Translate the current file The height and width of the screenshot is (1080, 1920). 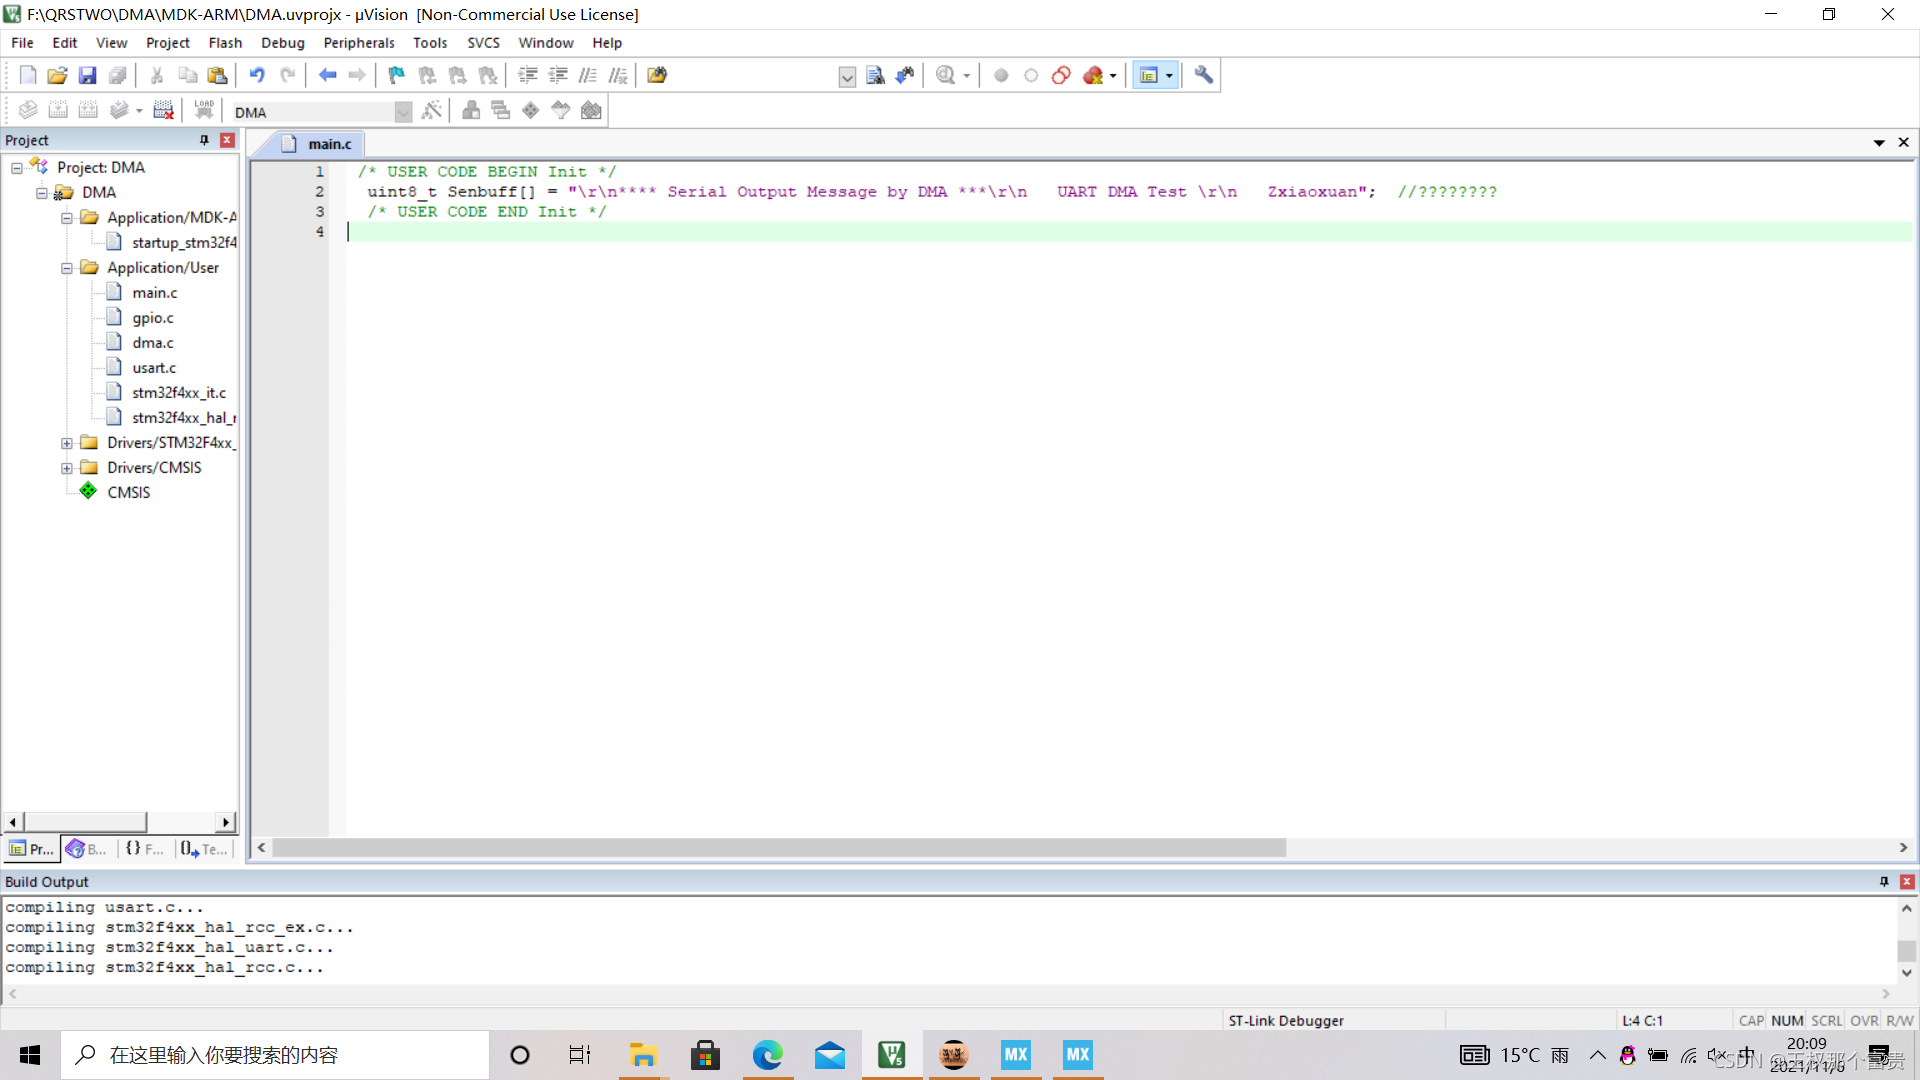pyautogui.click(x=28, y=110)
